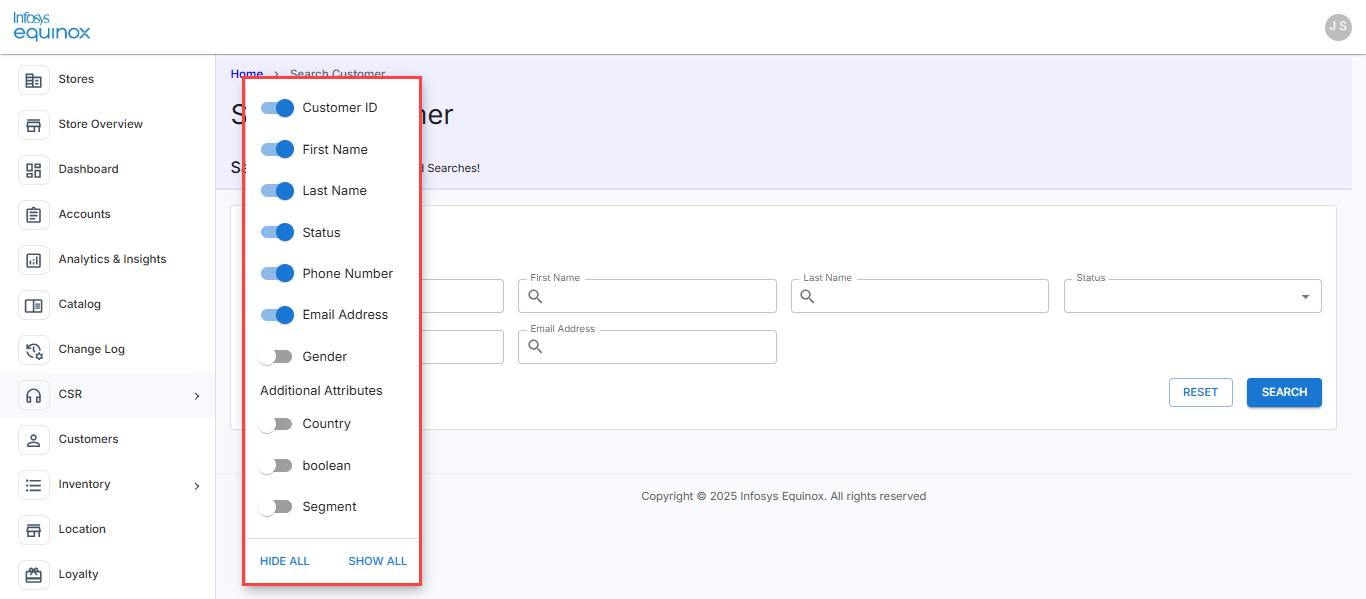Click the Last Name search field
1366x599 pixels.
click(920, 296)
